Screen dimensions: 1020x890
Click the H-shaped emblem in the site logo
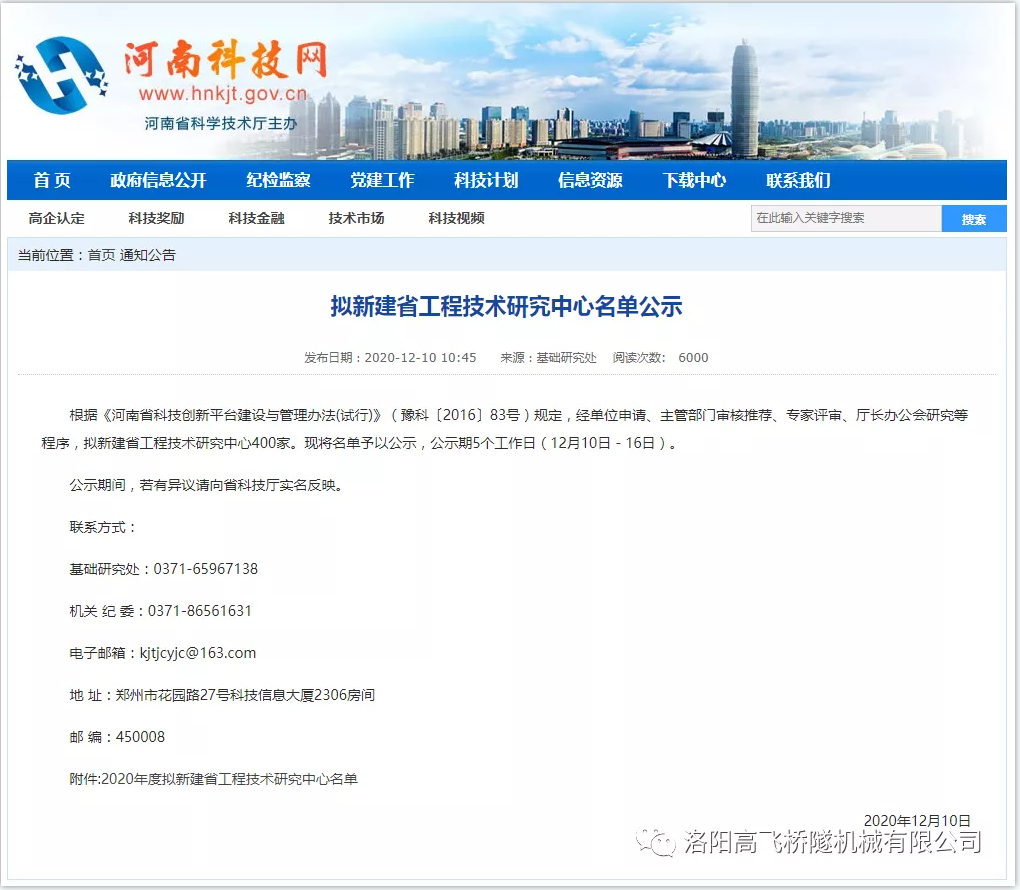(62, 75)
